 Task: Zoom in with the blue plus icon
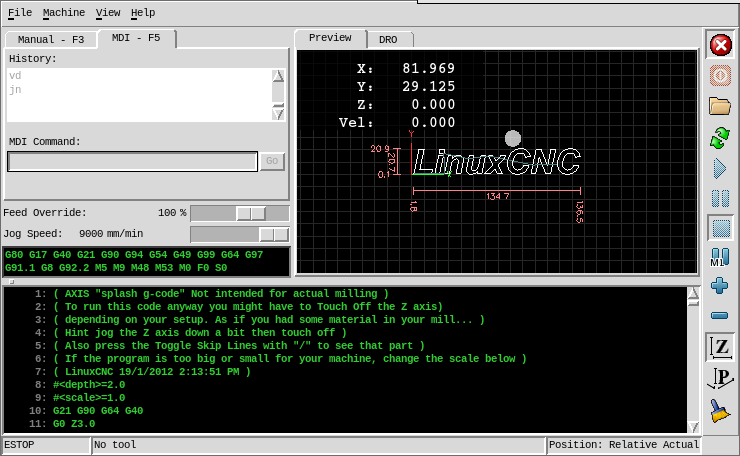point(720,286)
